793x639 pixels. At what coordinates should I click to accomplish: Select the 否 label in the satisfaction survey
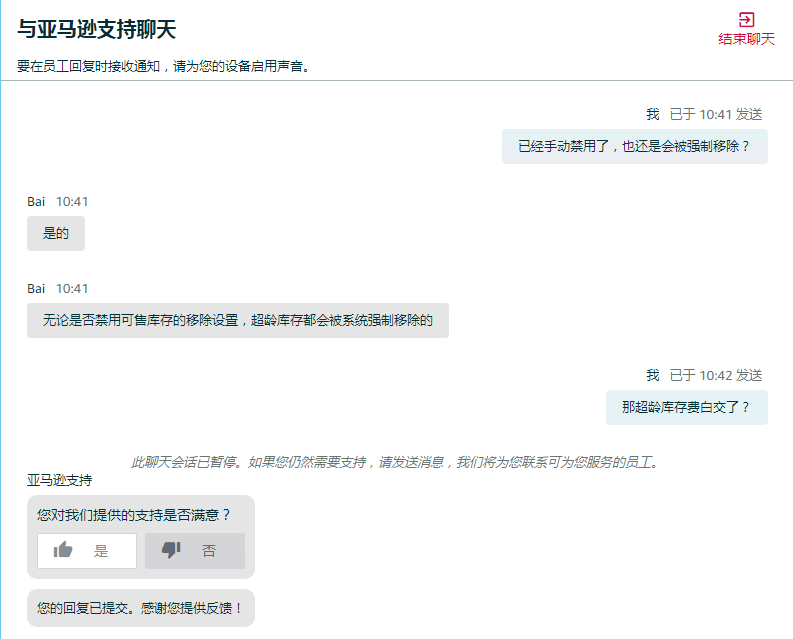pyautogui.click(x=208, y=551)
